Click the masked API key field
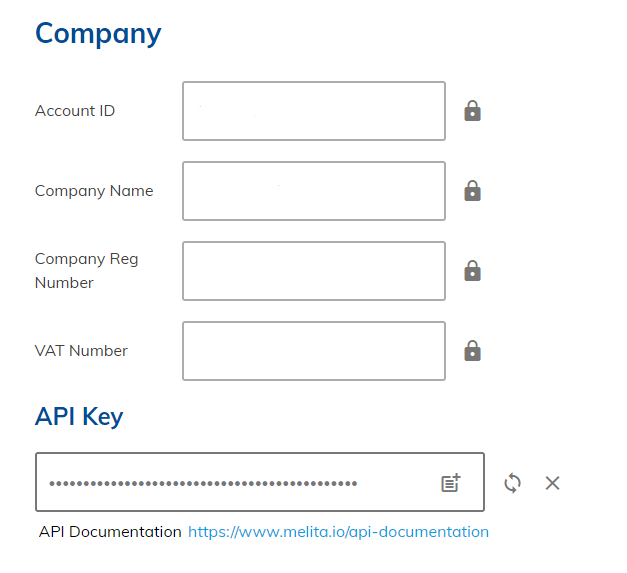Screen dimensions: 627x573 235,483
